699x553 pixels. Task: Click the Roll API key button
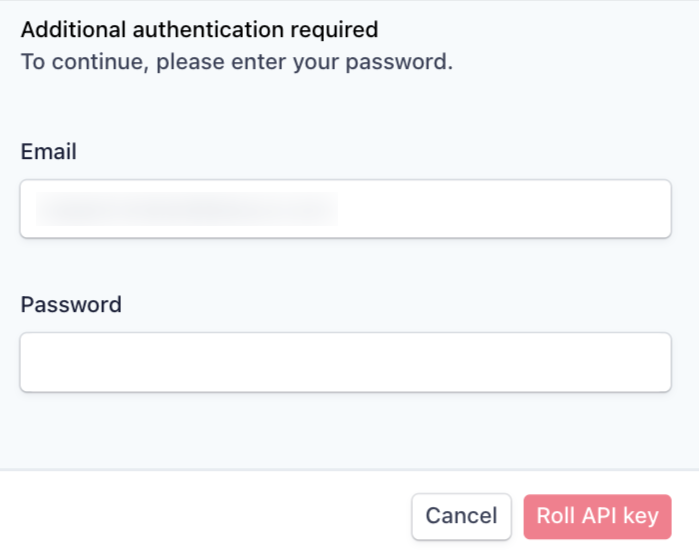click(597, 516)
